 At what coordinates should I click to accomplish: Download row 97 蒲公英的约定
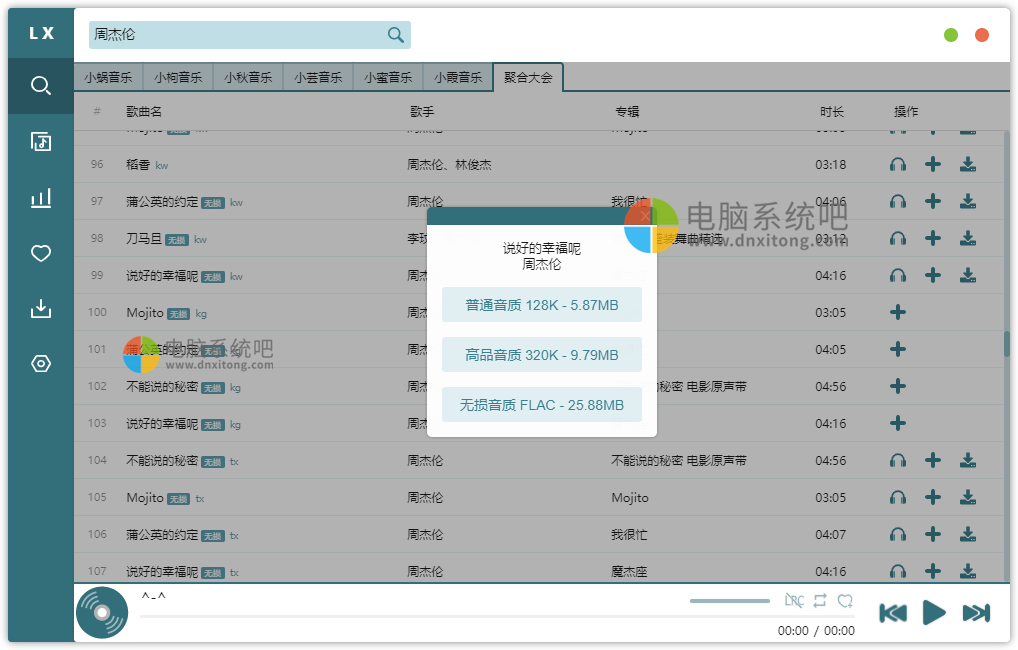click(968, 202)
